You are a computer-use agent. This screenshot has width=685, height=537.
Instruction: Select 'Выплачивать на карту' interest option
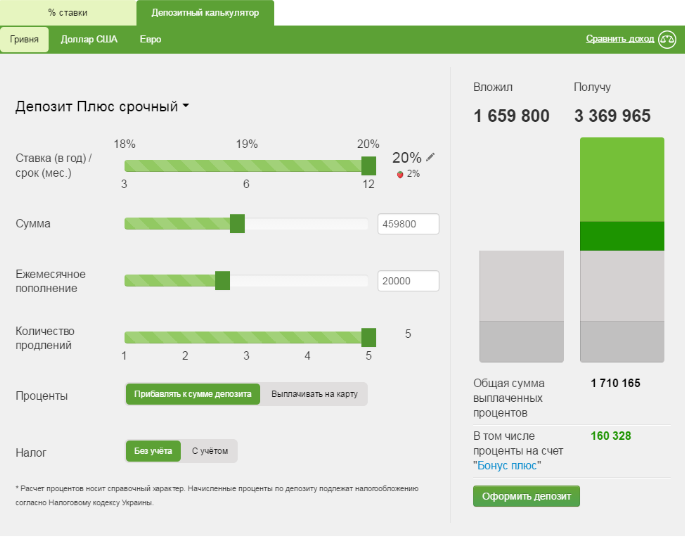click(314, 394)
